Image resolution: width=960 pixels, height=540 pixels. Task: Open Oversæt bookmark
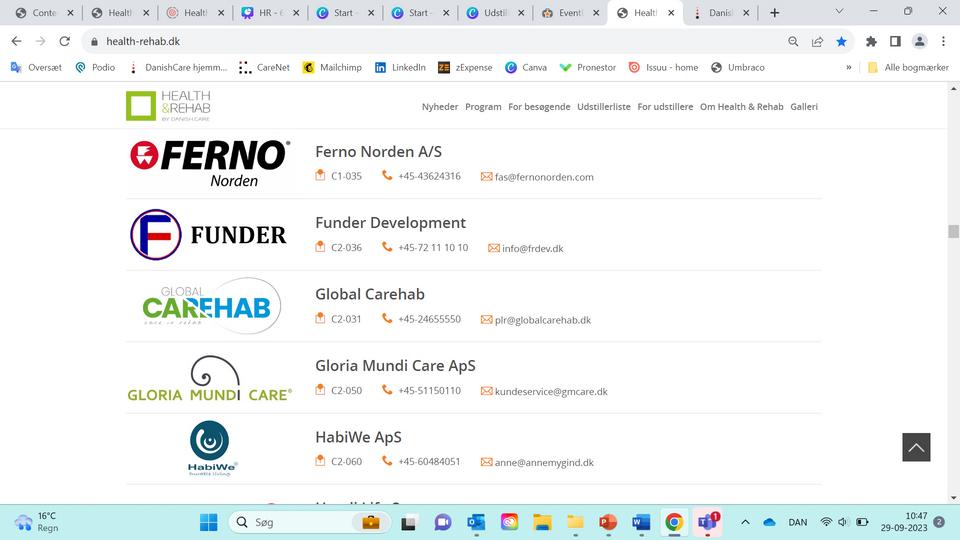(x=36, y=67)
